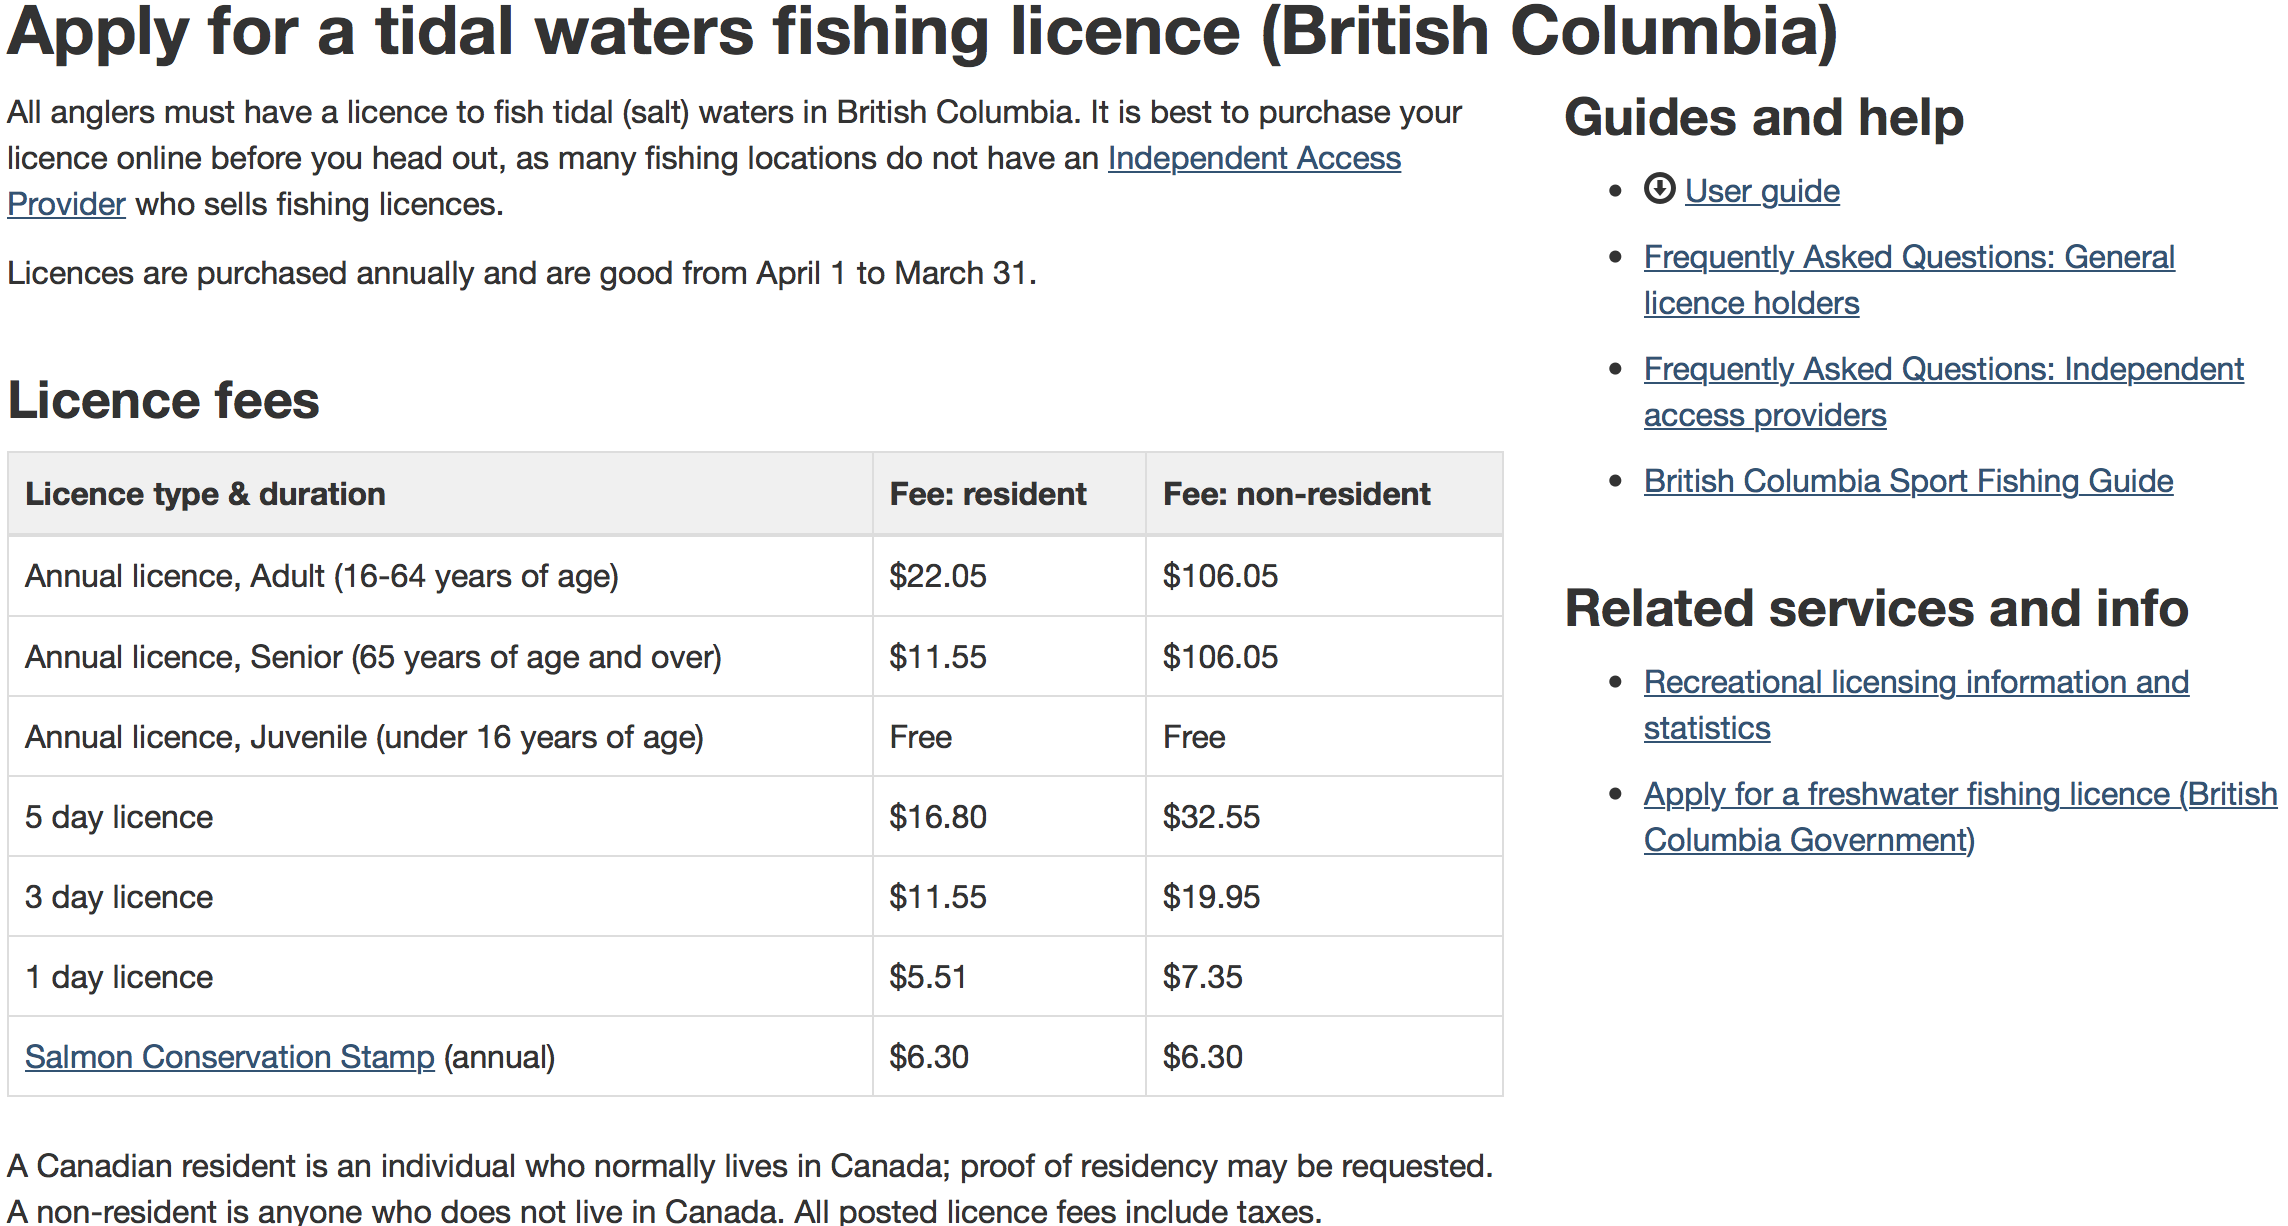
Task: Open FAQ: Independent access providers link
Action: pyautogui.click(x=1943, y=392)
